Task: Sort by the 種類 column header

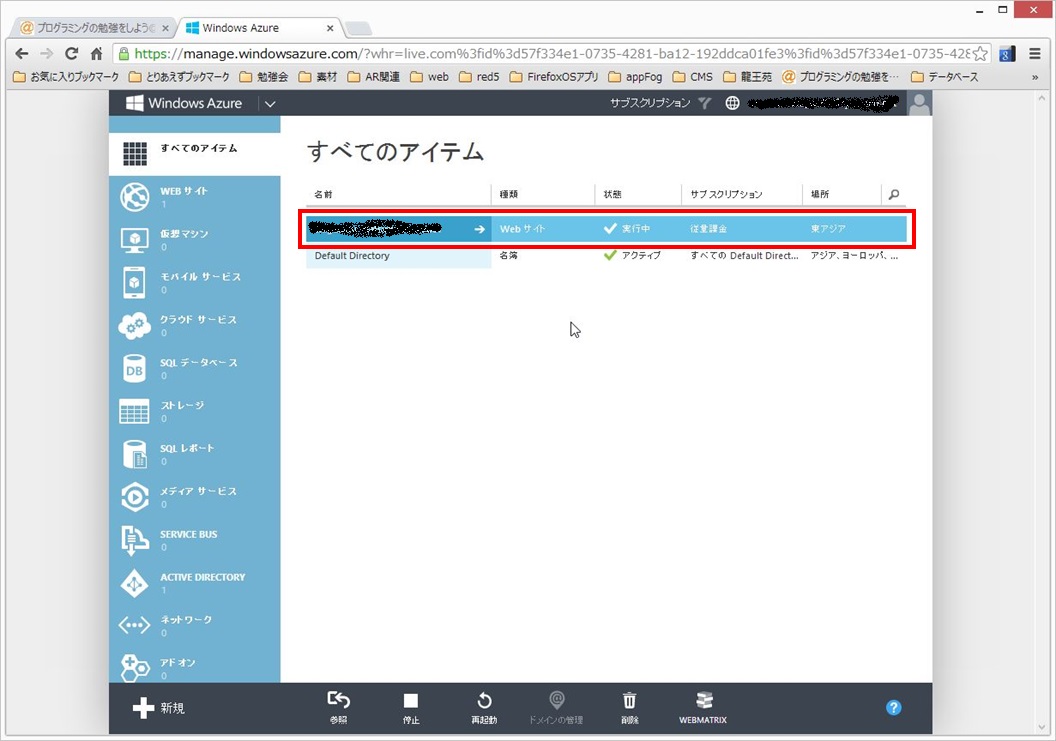Action: [508, 195]
